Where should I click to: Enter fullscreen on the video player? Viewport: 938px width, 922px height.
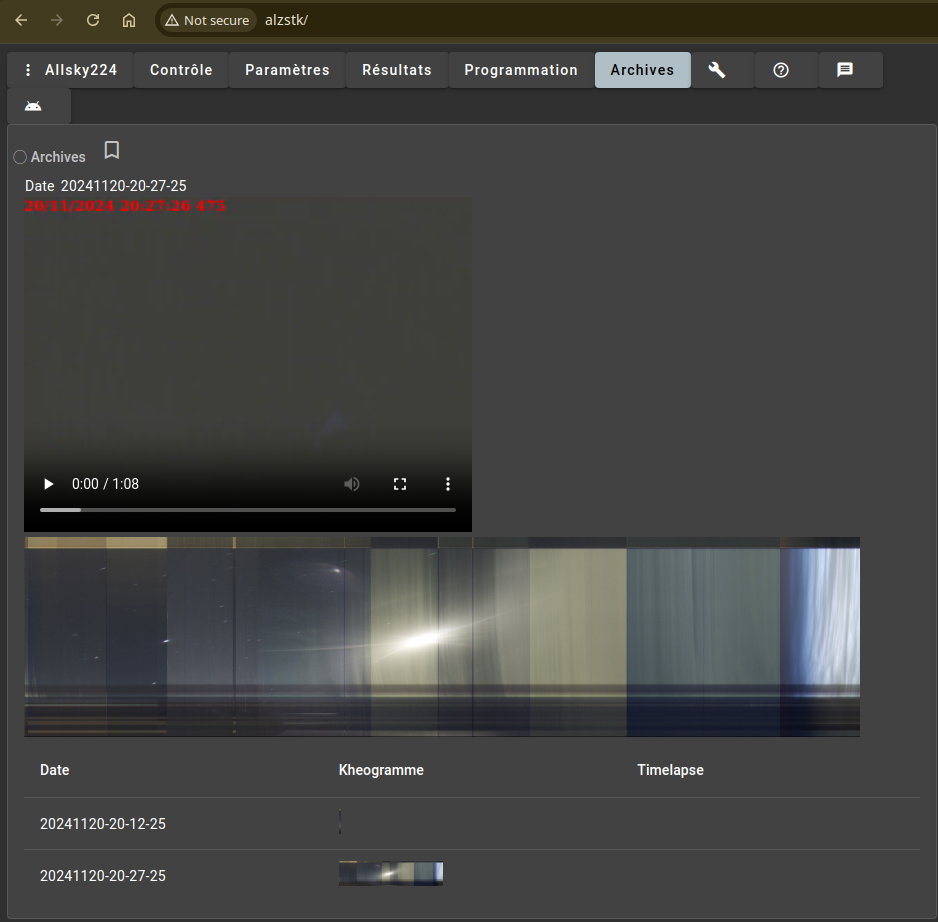point(400,484)
